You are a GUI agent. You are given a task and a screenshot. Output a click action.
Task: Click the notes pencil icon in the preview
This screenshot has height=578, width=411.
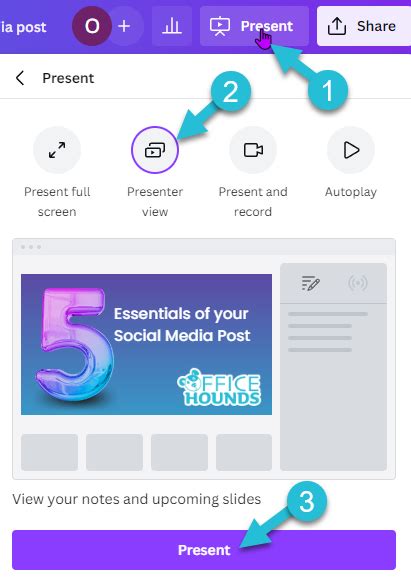pos(310,283)
